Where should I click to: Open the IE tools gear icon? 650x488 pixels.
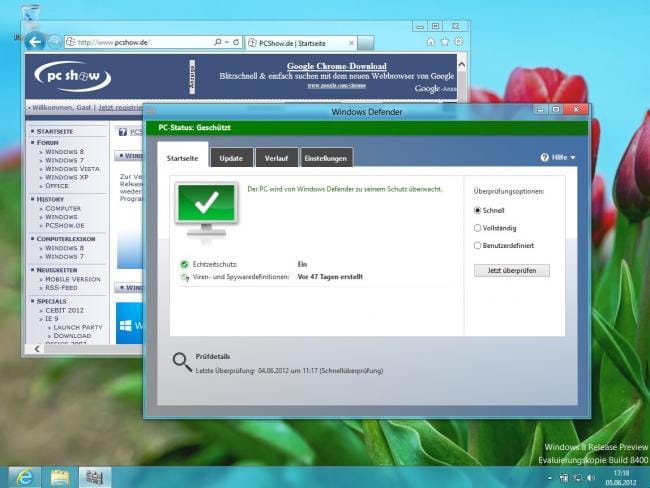click(x=459, y=41)
